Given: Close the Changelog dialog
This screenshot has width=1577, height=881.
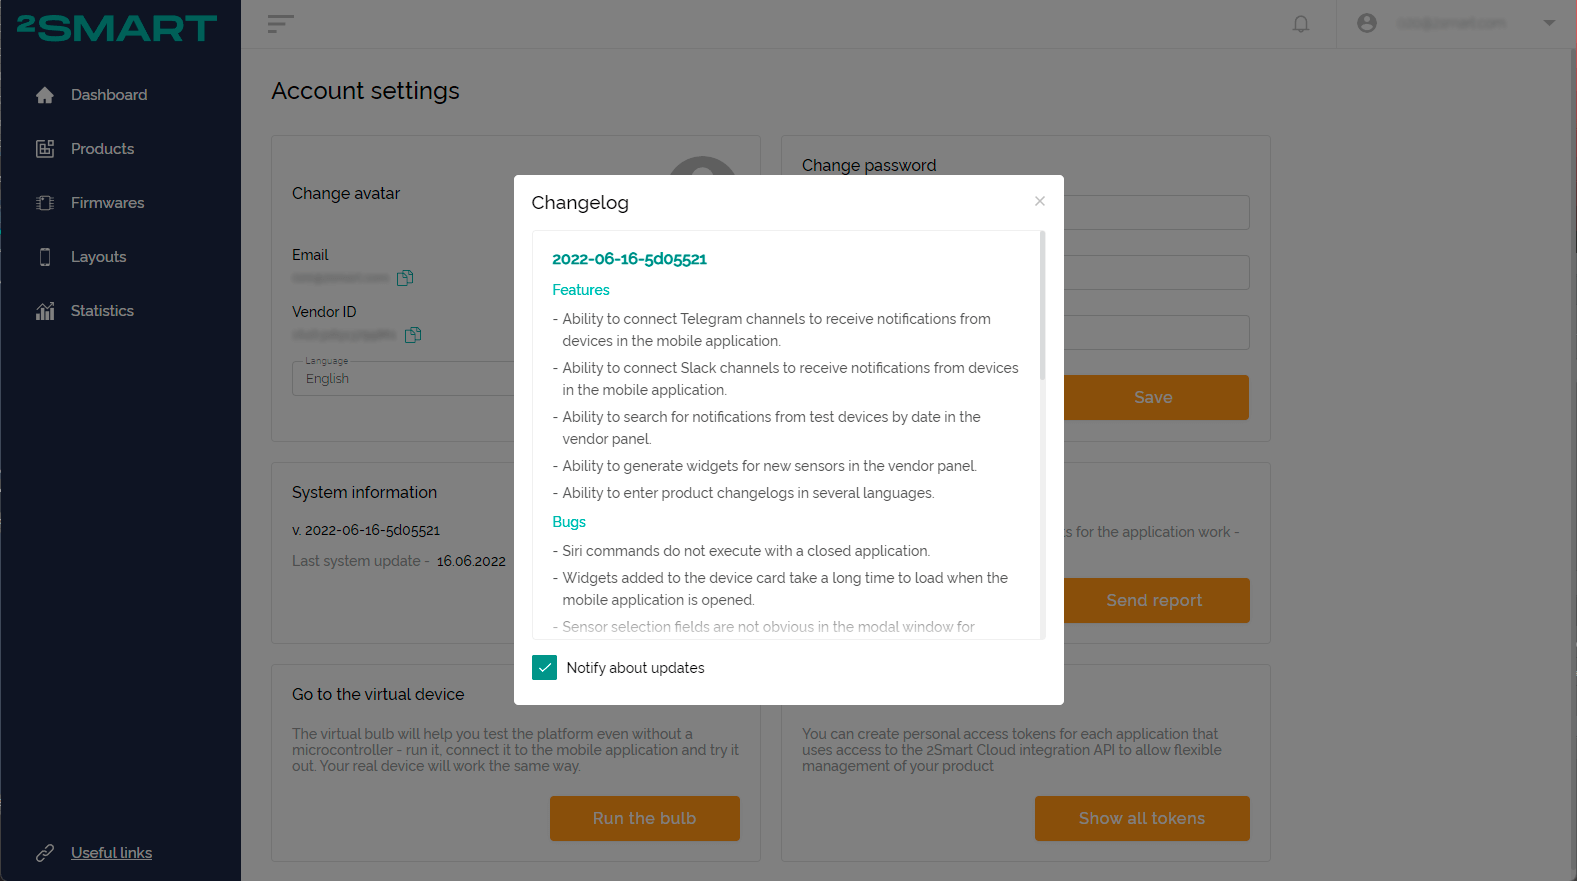Looking at the screenshot, I should 1040,201.
